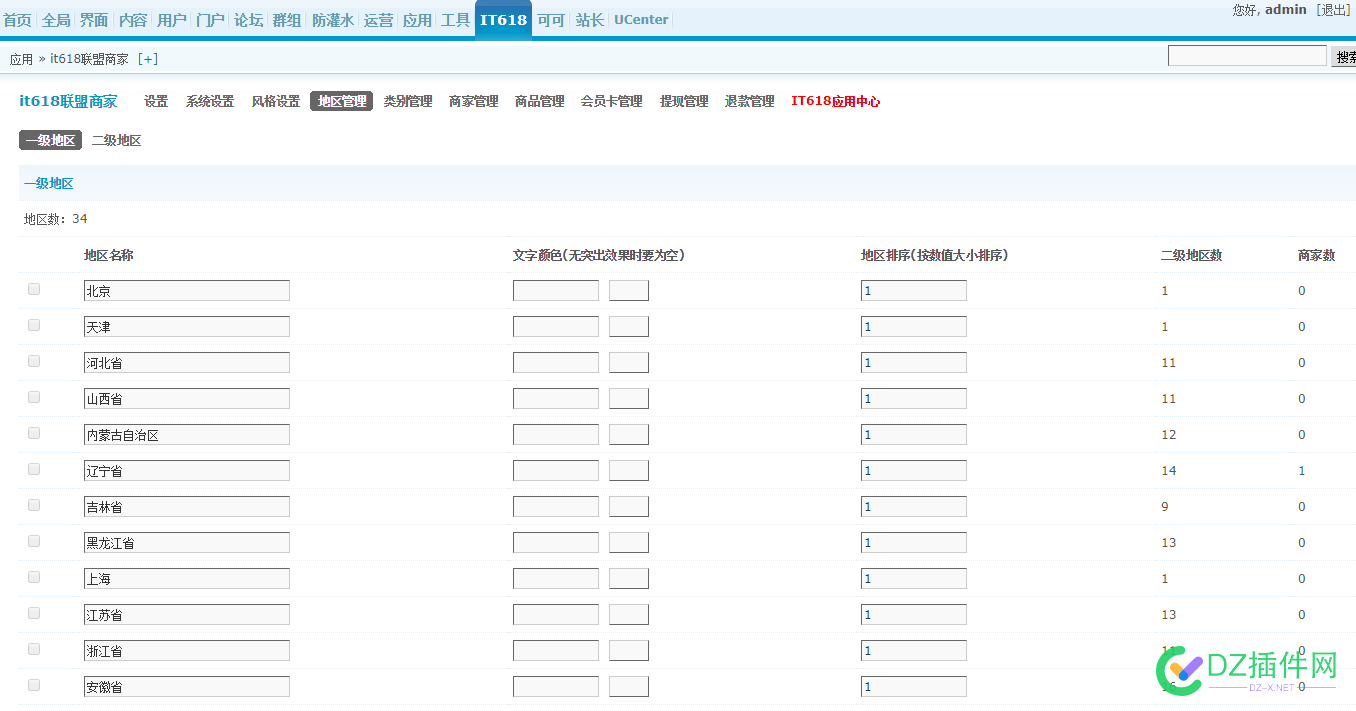Open the 全局 top menu
1356x711 pixels.
pos(56,20)
